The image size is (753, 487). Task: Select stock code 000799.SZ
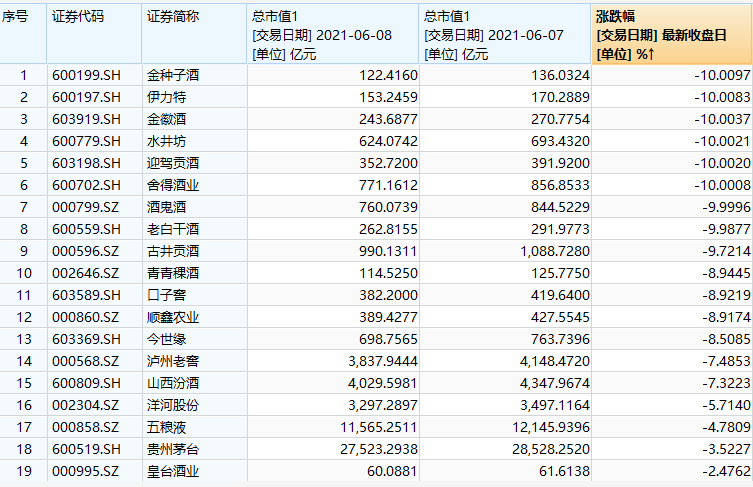pos(85,207)
